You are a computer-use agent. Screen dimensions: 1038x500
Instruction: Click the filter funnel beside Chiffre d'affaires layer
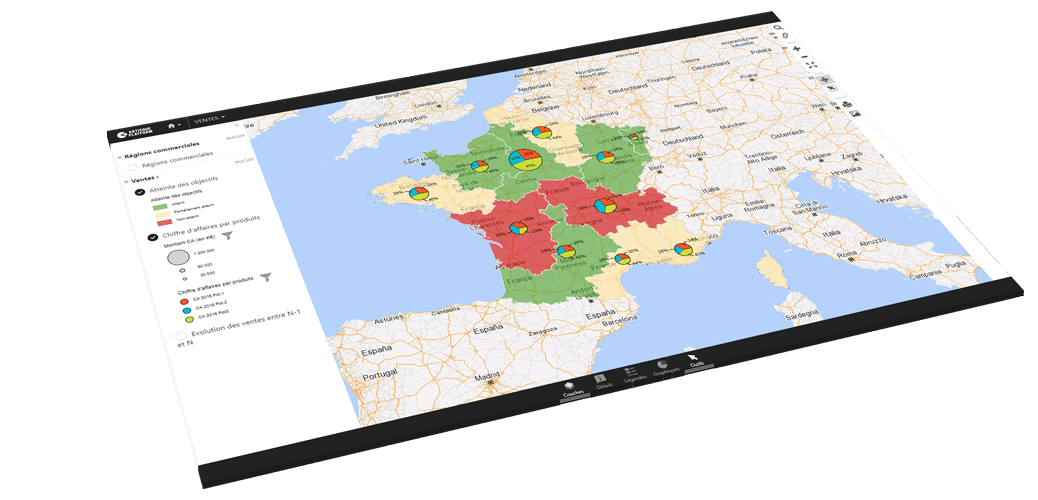coord(227,235)
